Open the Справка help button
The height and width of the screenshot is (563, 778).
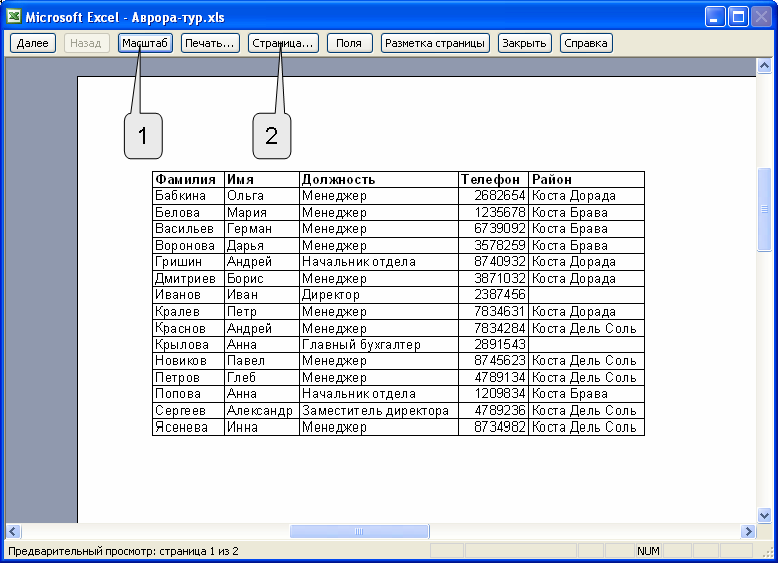click(x=586, y=43)
